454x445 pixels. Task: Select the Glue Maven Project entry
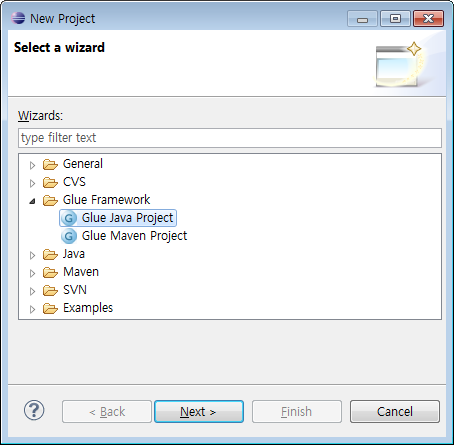point(124,236)
